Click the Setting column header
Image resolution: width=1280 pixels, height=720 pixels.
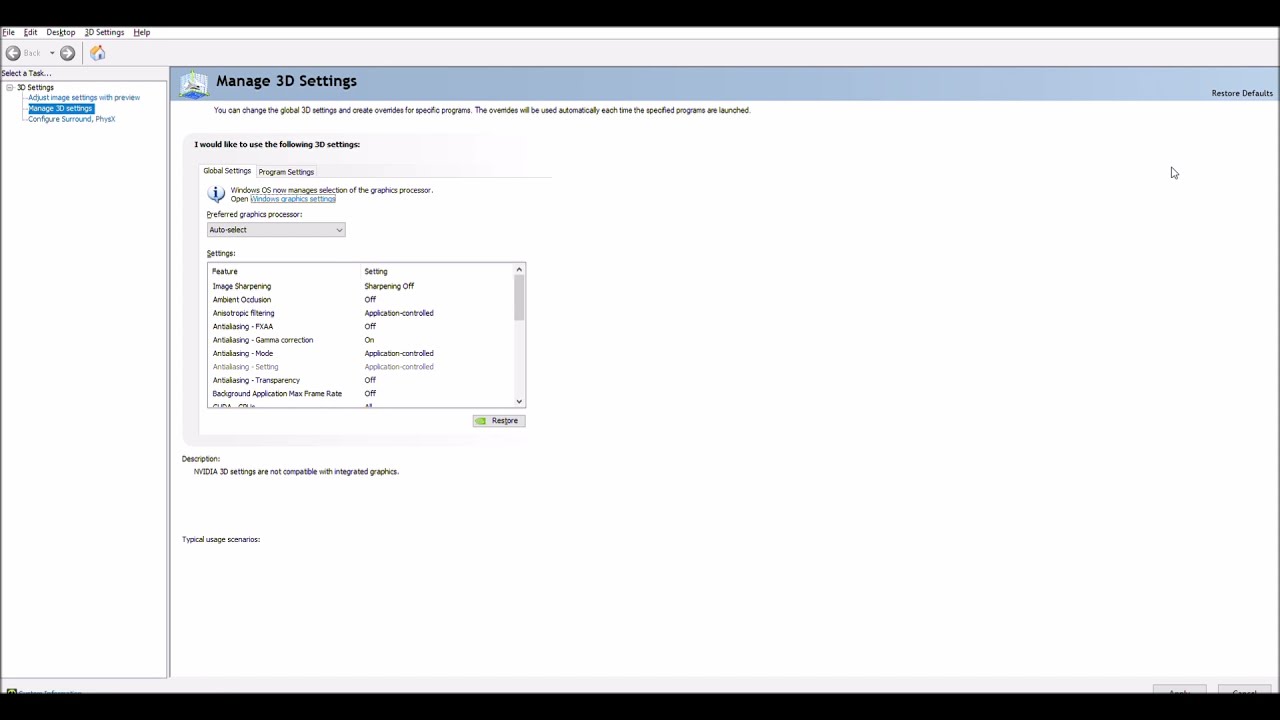(438, 272)
